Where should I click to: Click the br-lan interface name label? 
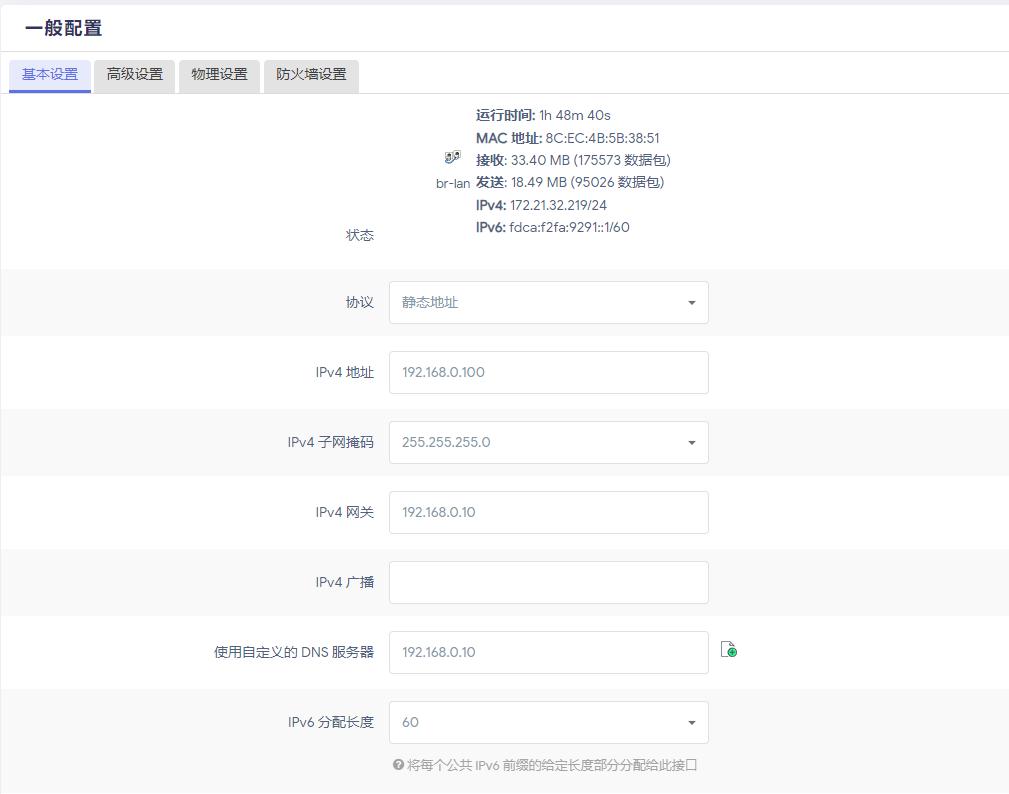pos(453,184)
